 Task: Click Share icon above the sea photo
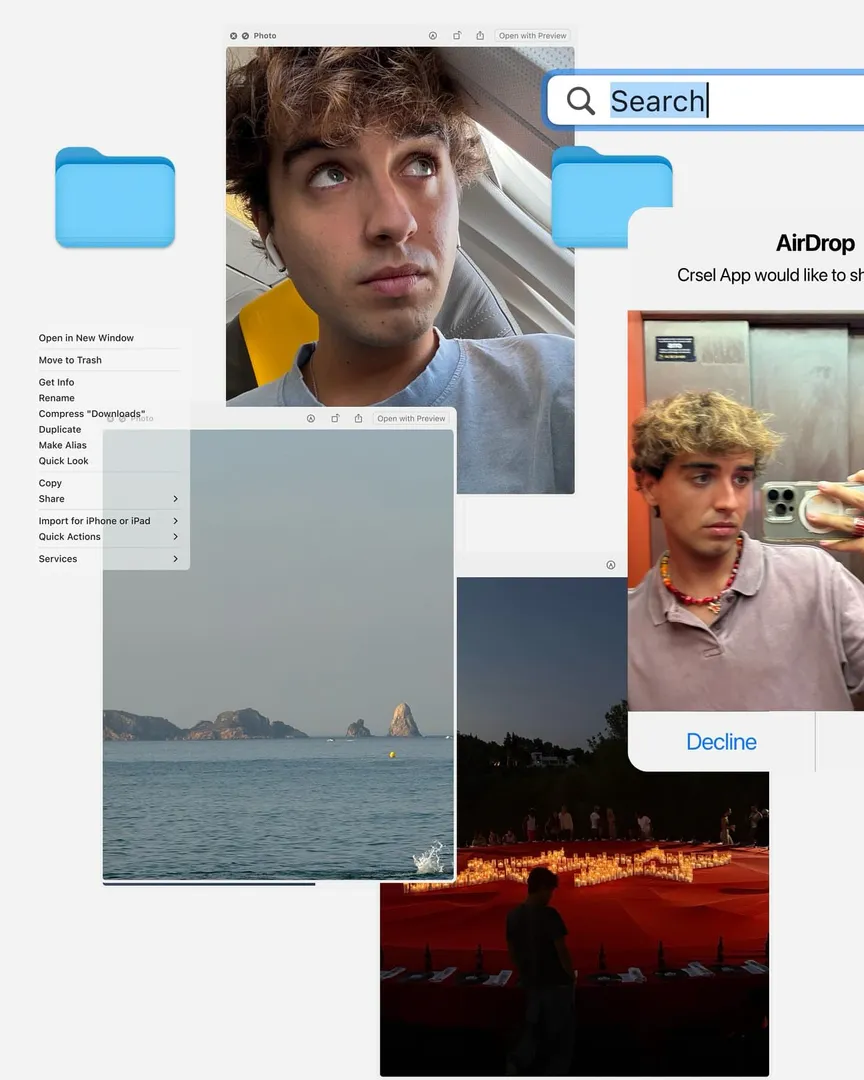click(x=358, y=418)
